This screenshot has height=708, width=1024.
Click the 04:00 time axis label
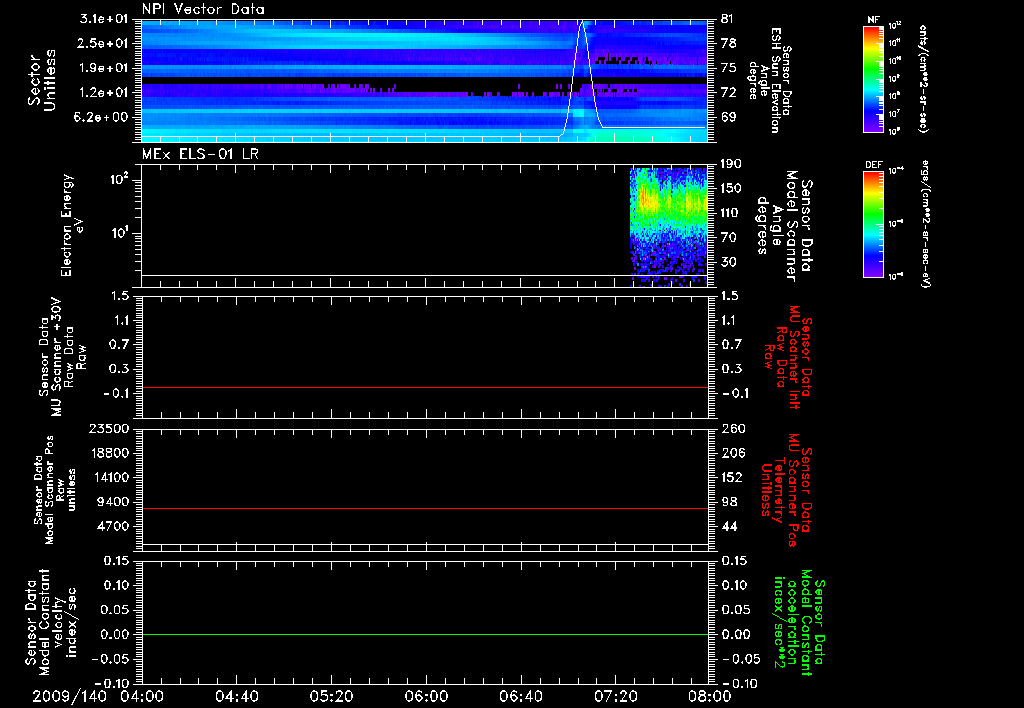(141, 696)
